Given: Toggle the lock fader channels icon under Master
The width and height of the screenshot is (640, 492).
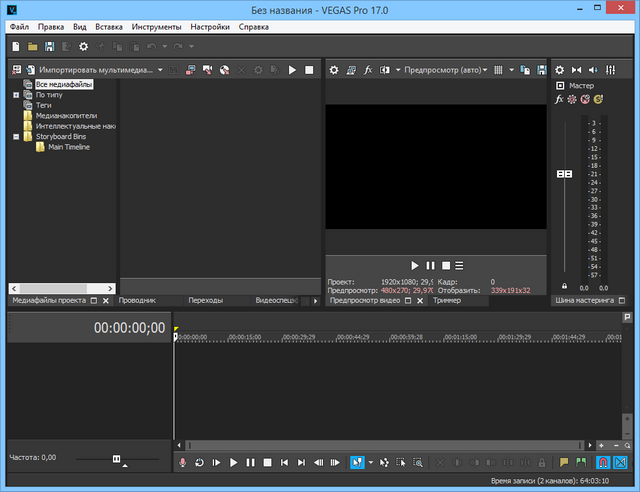Looking at the screenshot, I should [565, 286].
